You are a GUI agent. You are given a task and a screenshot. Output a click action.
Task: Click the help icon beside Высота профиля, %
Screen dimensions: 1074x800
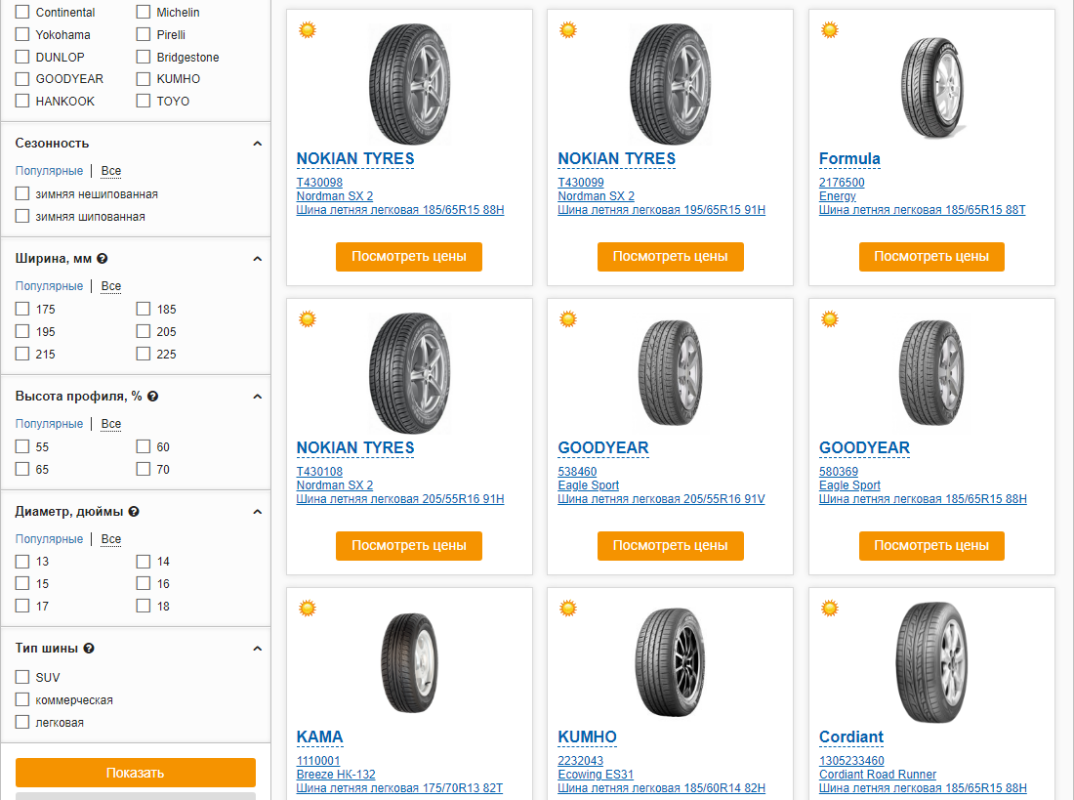[x=153, y=397]
